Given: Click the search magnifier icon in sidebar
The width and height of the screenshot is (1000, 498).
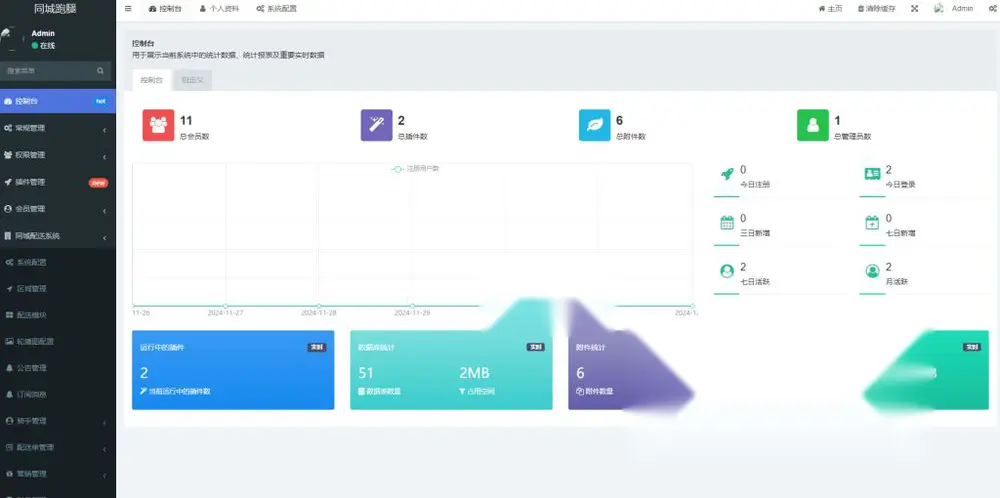Looking at the screenshot, I should [x=100, y=71].
